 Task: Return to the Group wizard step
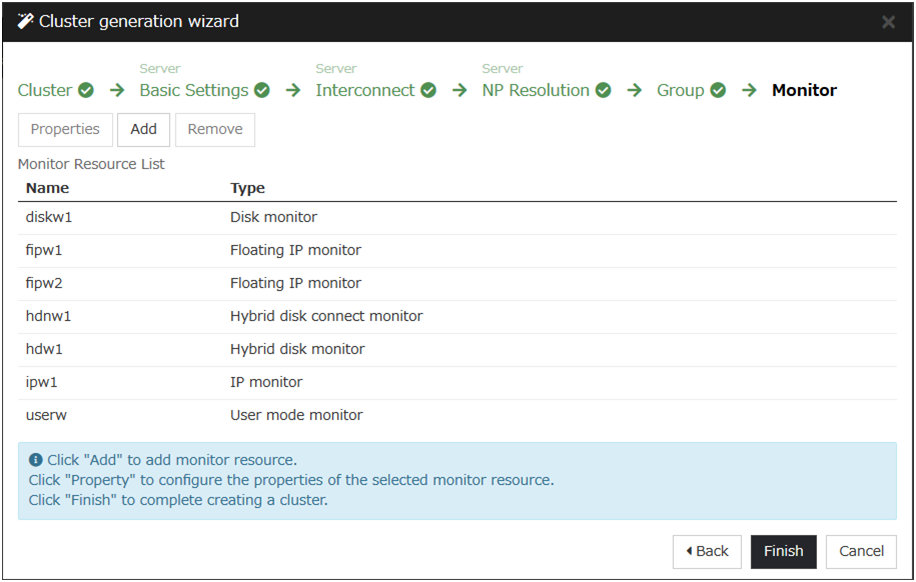680,90
